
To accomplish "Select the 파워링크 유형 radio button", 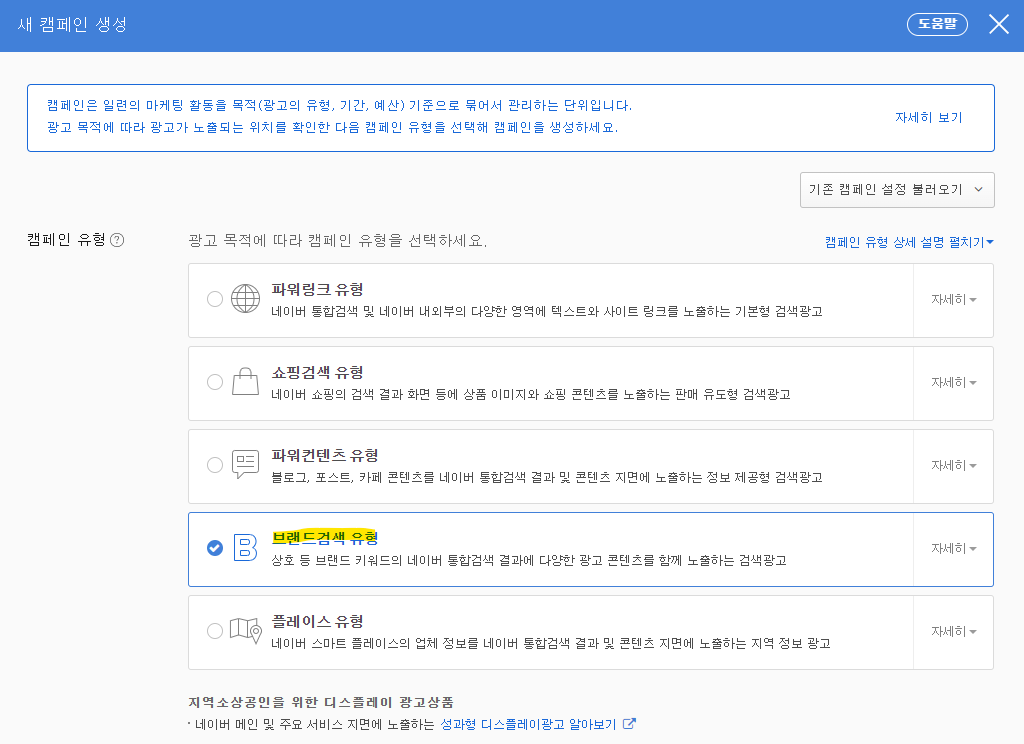I will pyautogui.click(x=215, y=299).
